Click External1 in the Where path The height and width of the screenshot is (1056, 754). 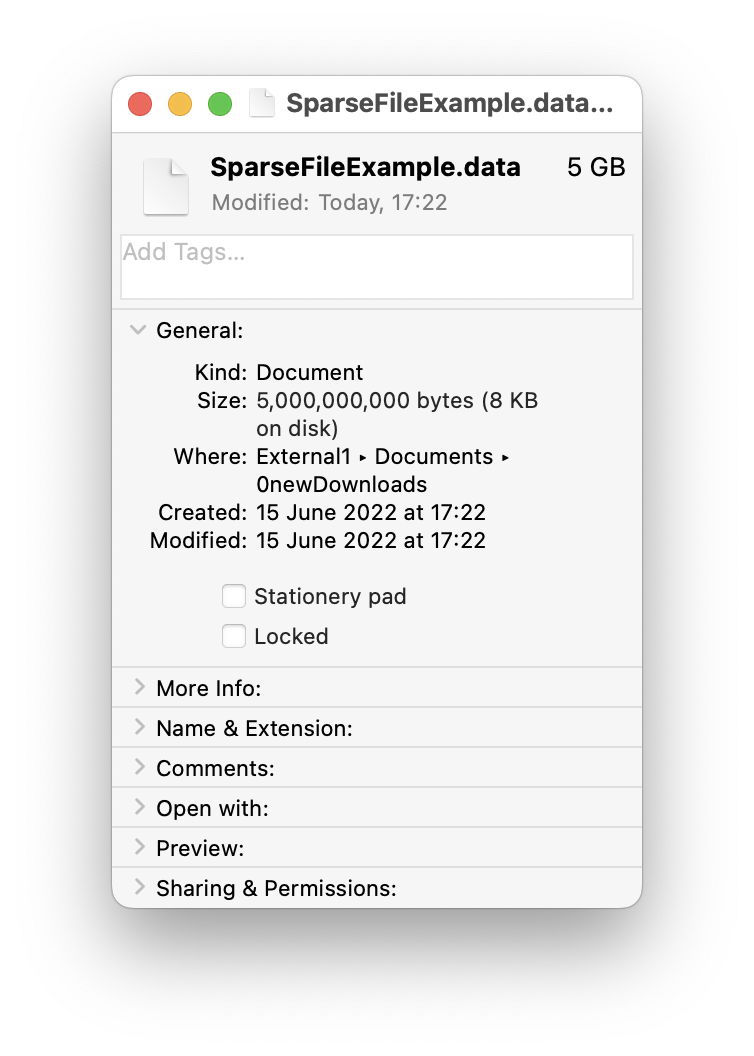(x=302, y=456)
